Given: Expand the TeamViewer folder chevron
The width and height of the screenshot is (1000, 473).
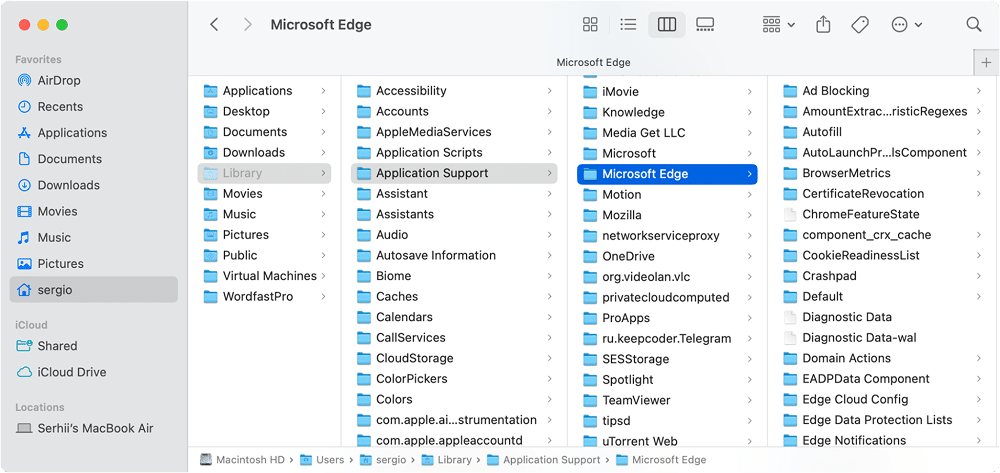Looking at the screenshot, I should click(749, 400).
